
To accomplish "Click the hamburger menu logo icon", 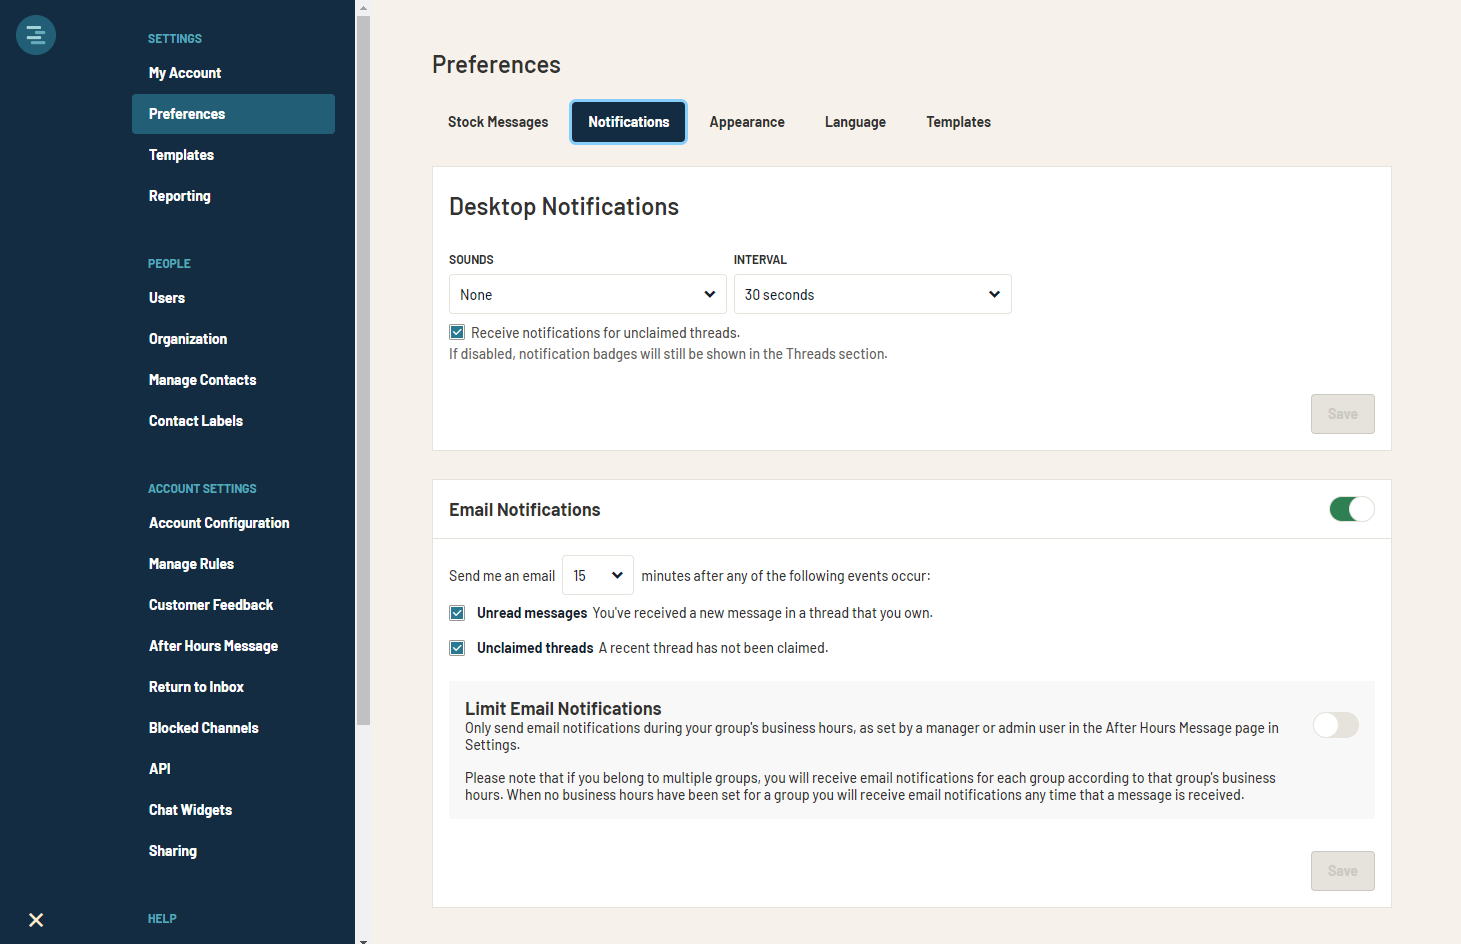I will click(x=36, y=35).
